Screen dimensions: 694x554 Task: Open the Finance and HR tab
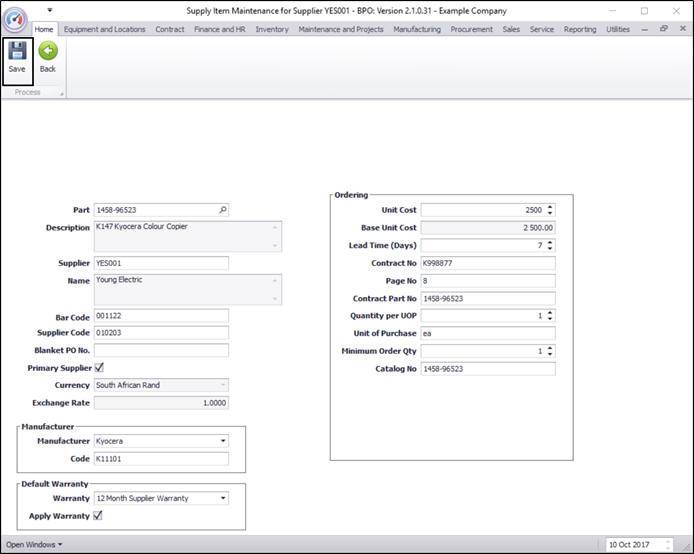pos(220,29)
